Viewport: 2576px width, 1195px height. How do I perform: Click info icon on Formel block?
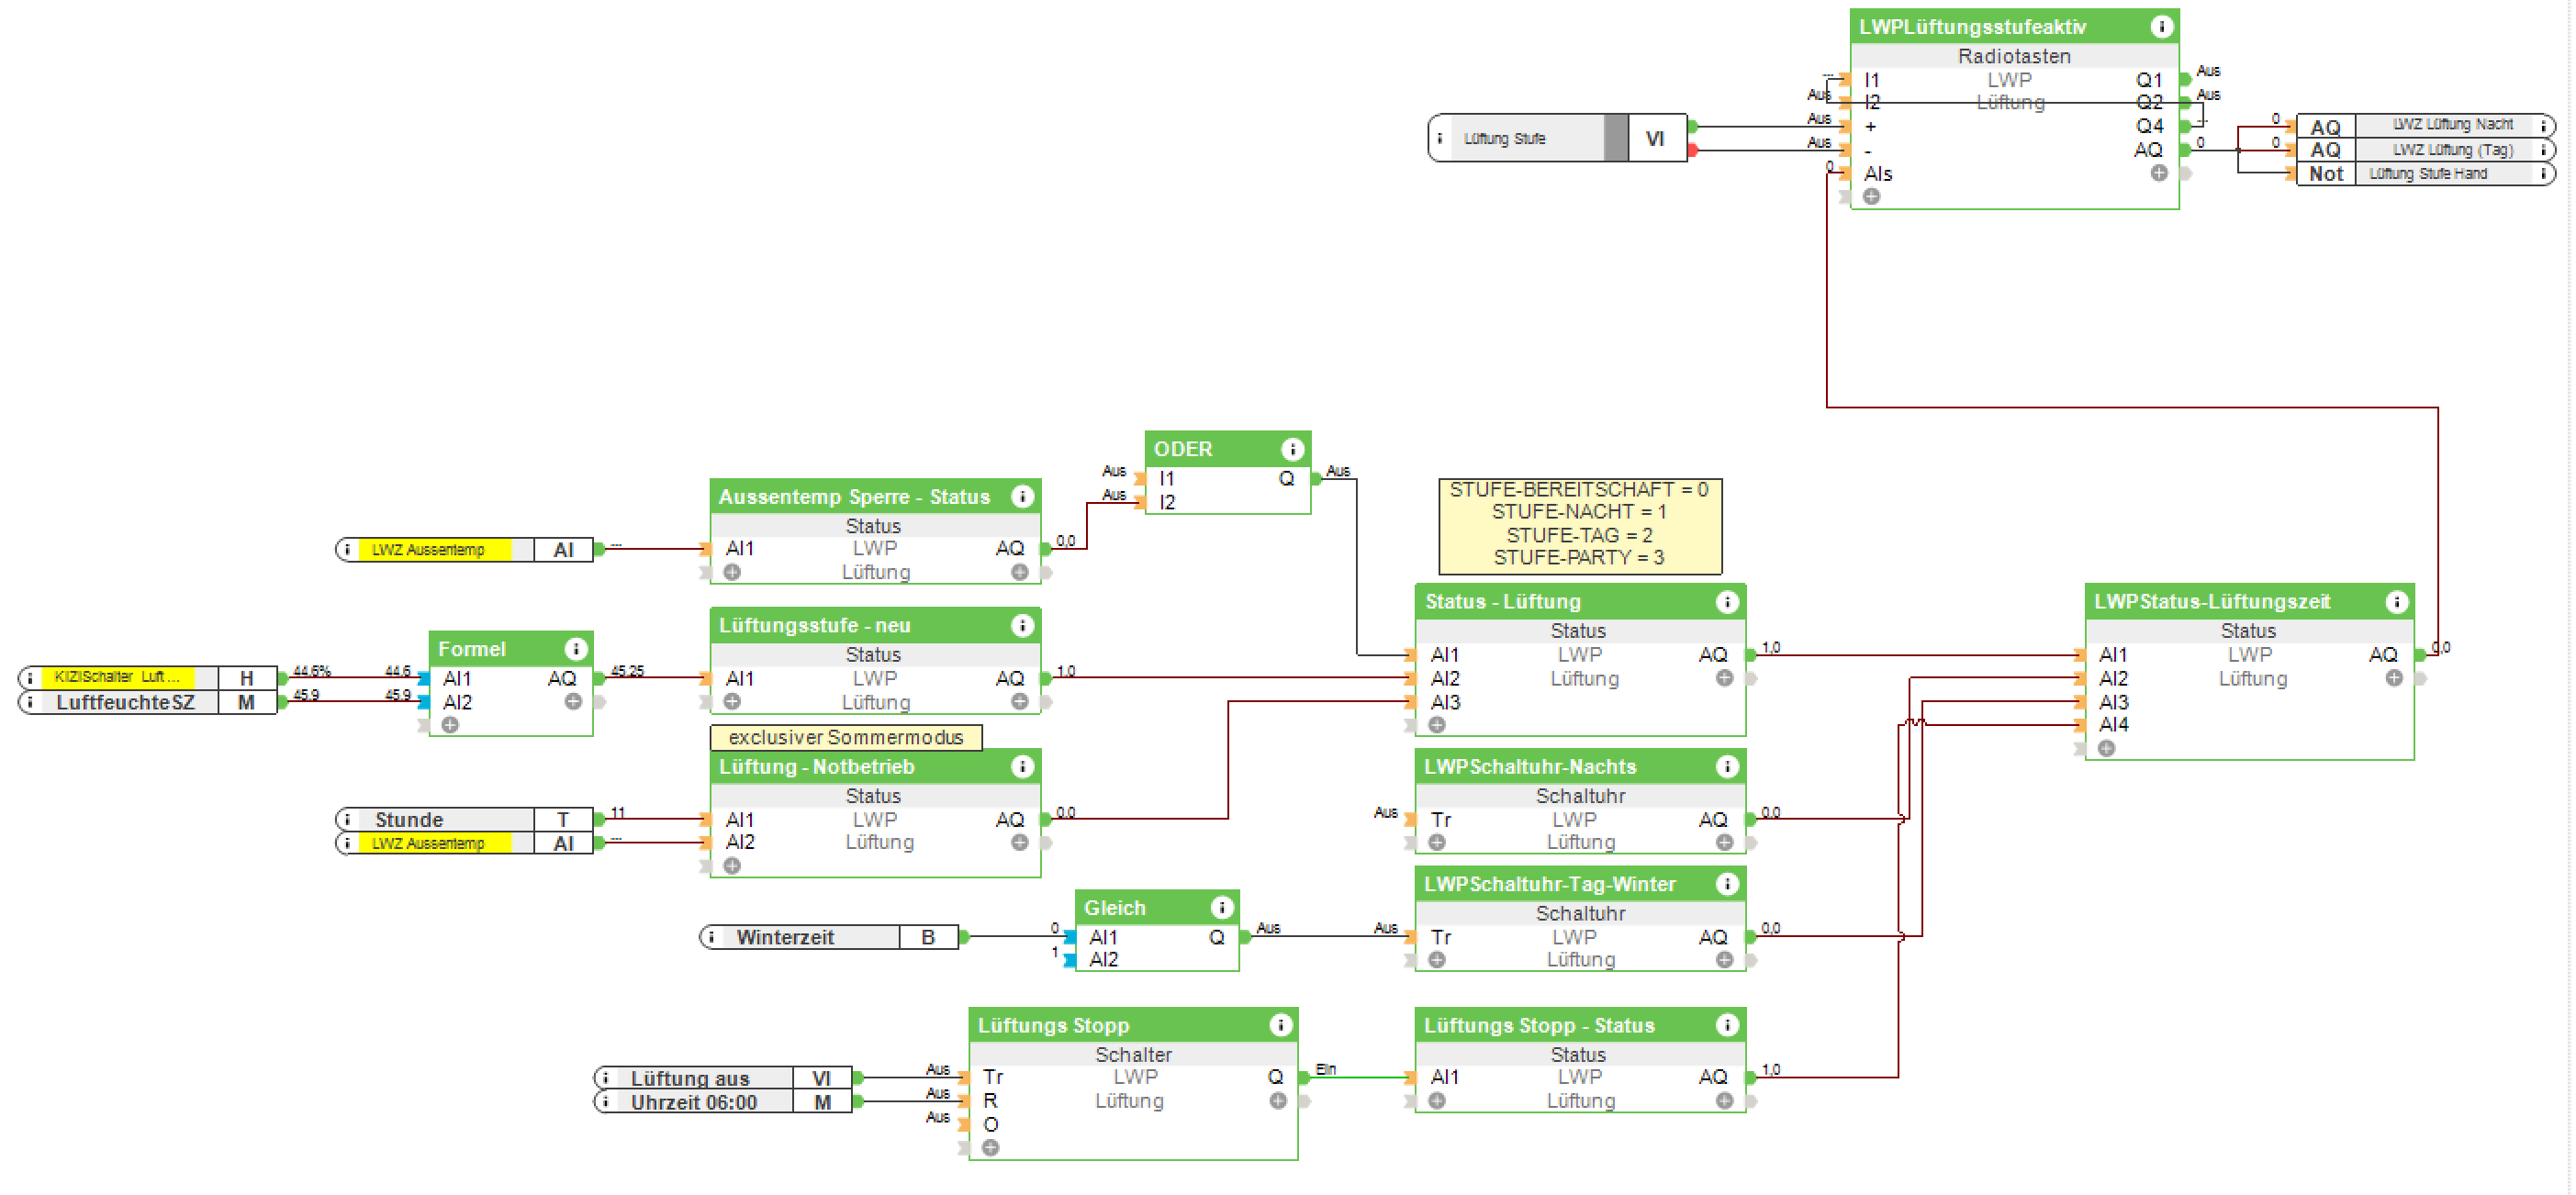574,648
